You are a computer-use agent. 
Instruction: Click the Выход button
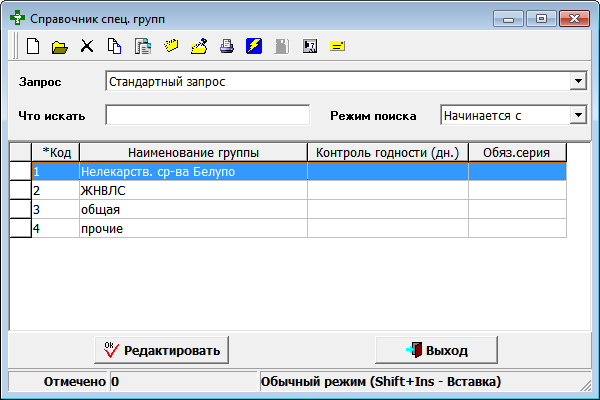click(x=437, y=350)
